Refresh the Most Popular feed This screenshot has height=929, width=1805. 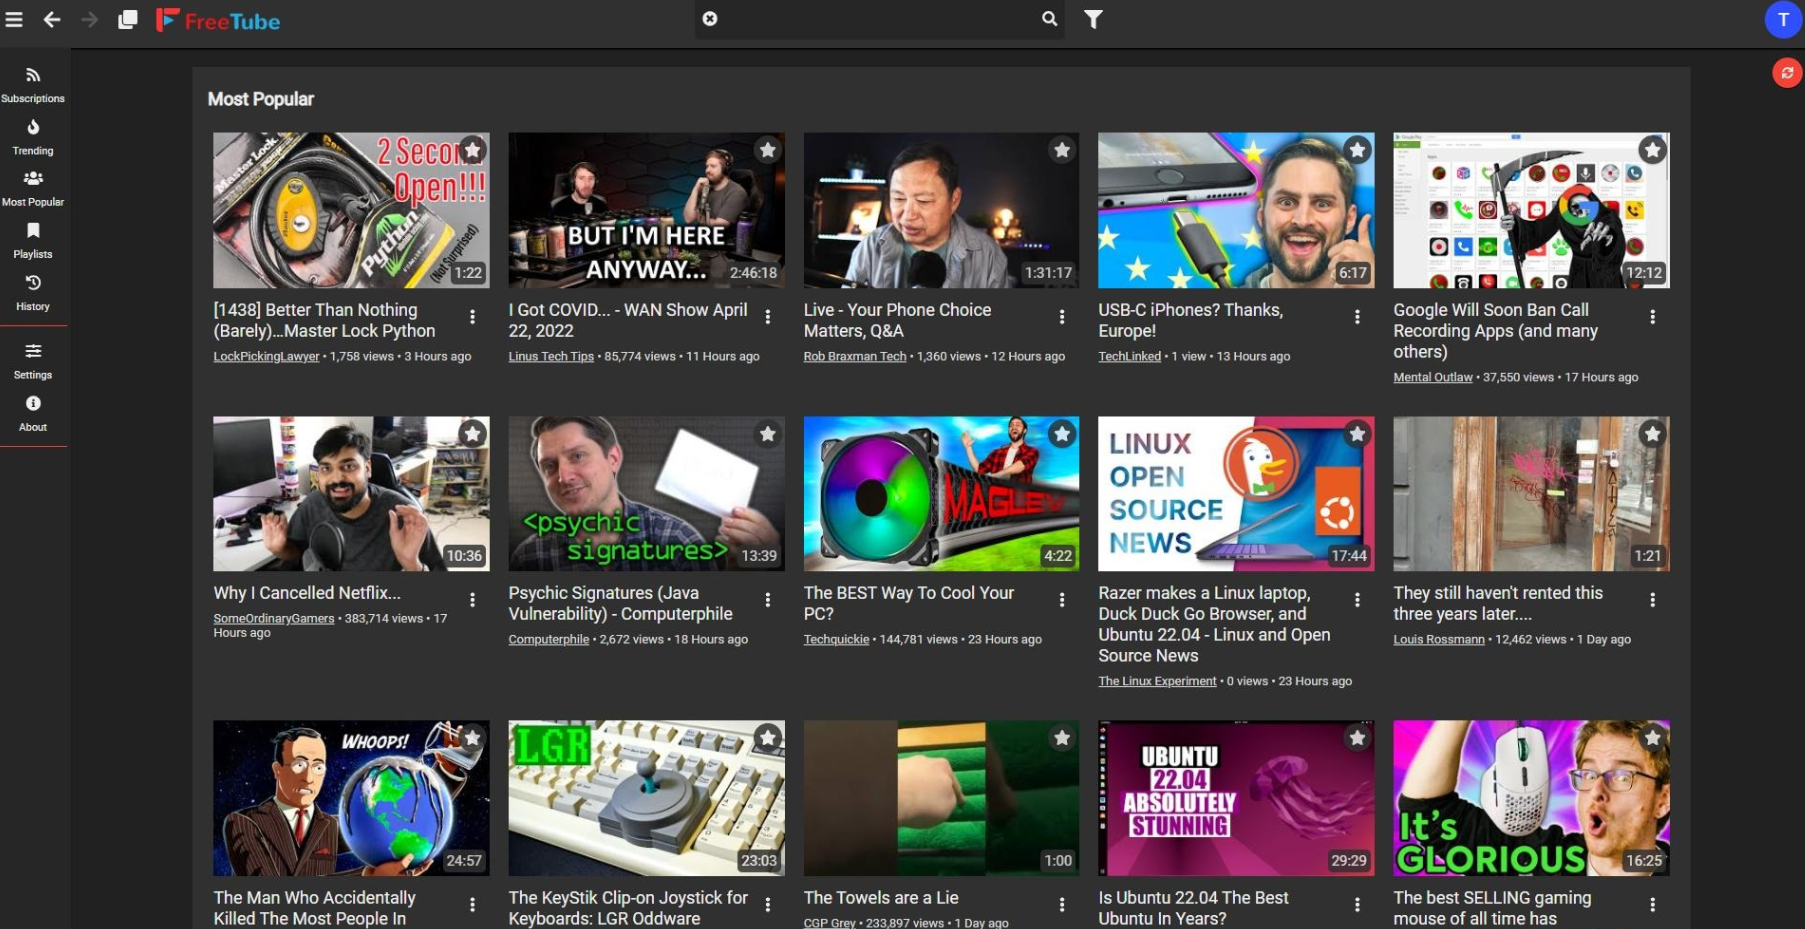pyautogui.click(x=1786, y=73)
